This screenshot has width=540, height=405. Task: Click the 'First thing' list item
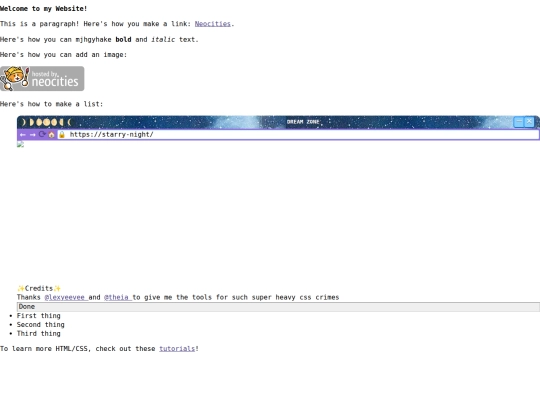39,316
